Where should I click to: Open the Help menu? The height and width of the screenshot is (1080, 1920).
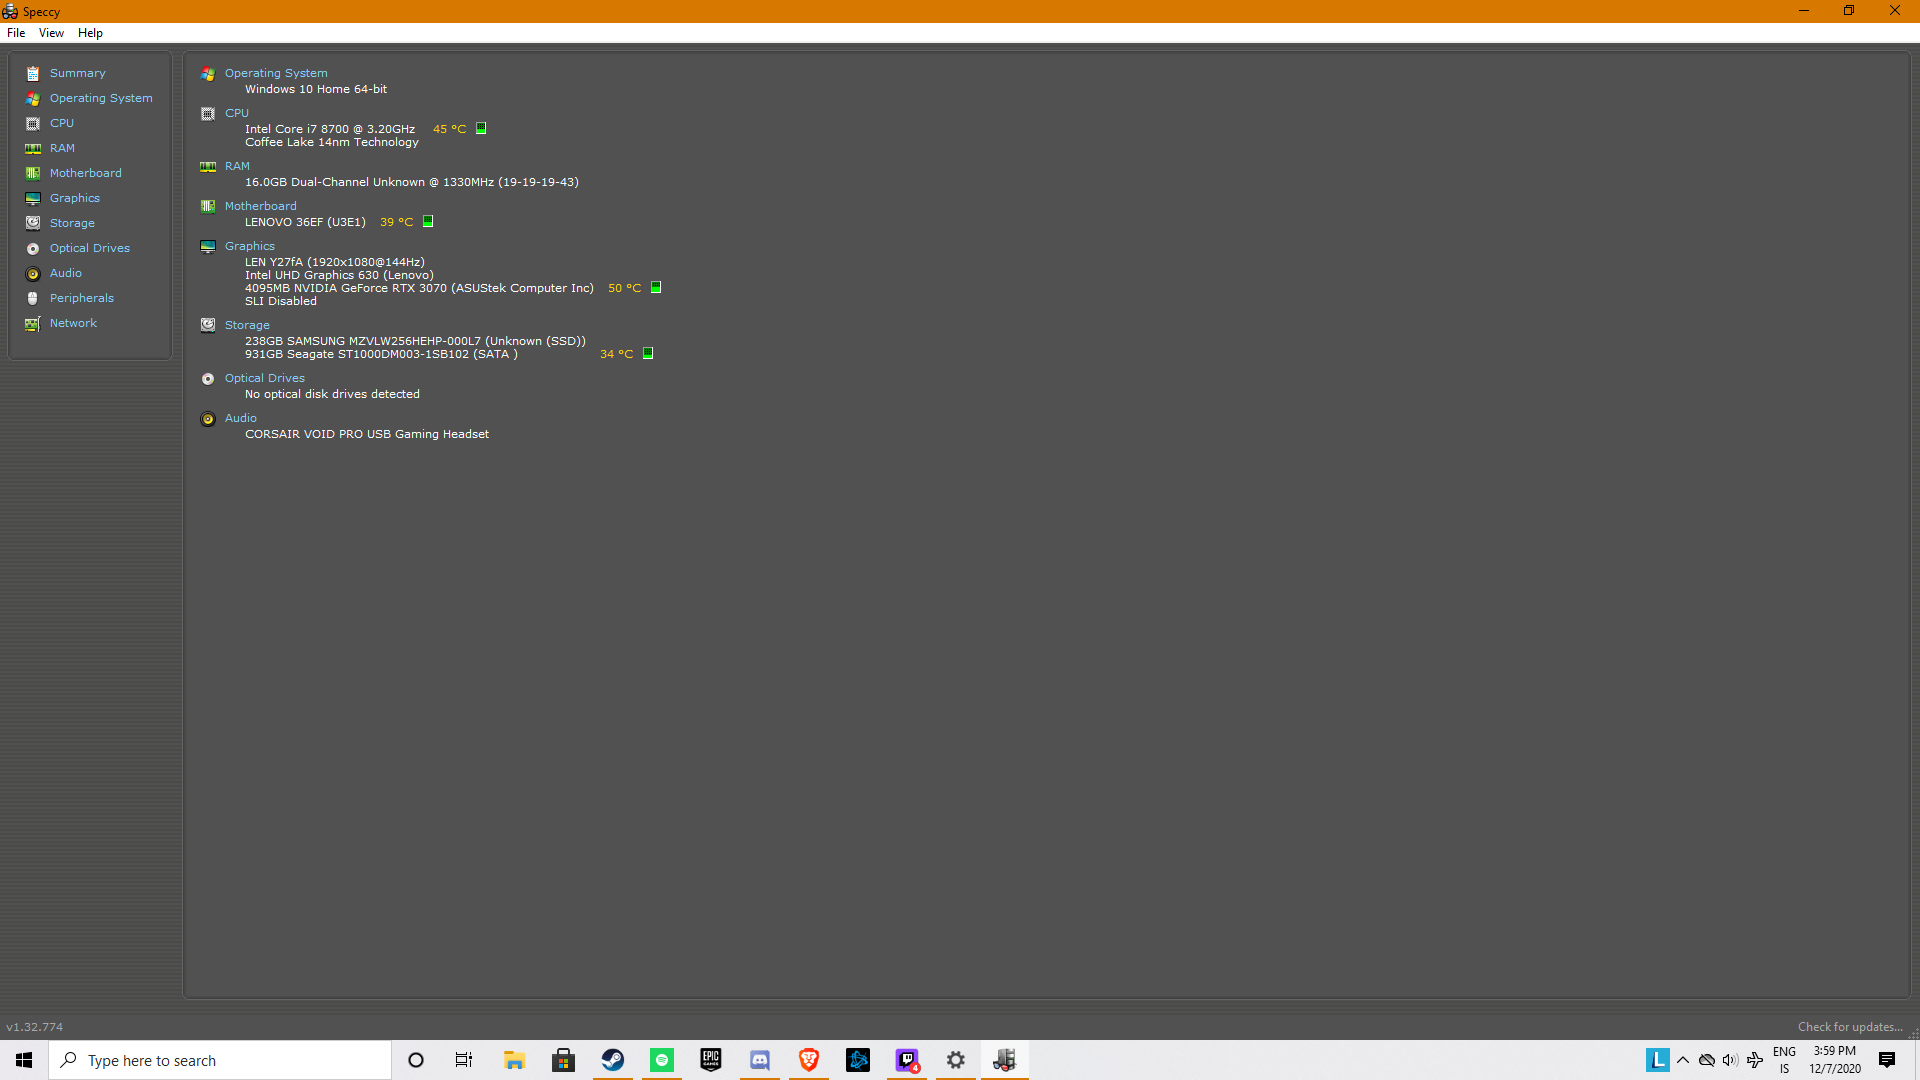click(90, 33)
